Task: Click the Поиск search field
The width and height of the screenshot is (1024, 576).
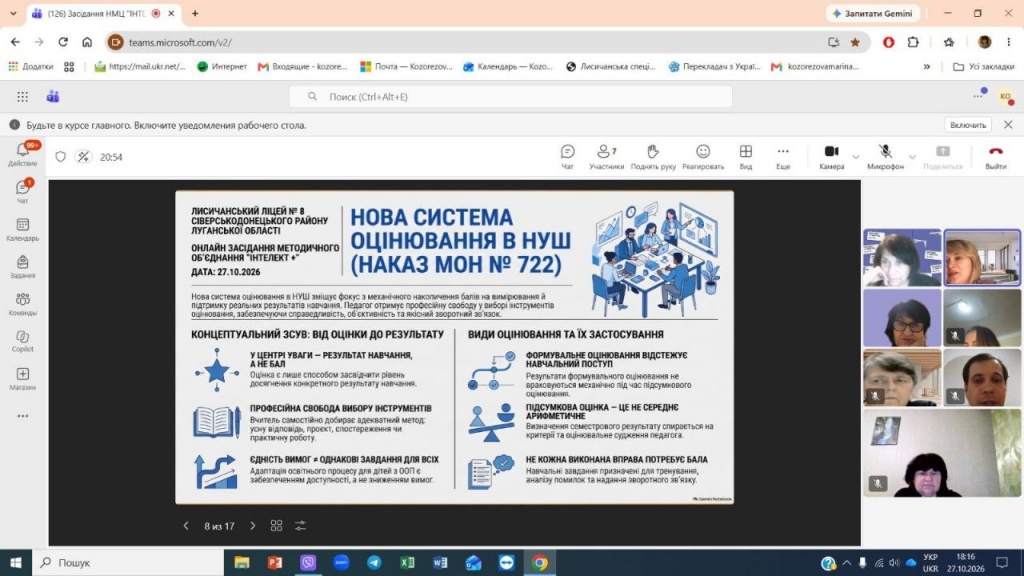Action: 511,97
